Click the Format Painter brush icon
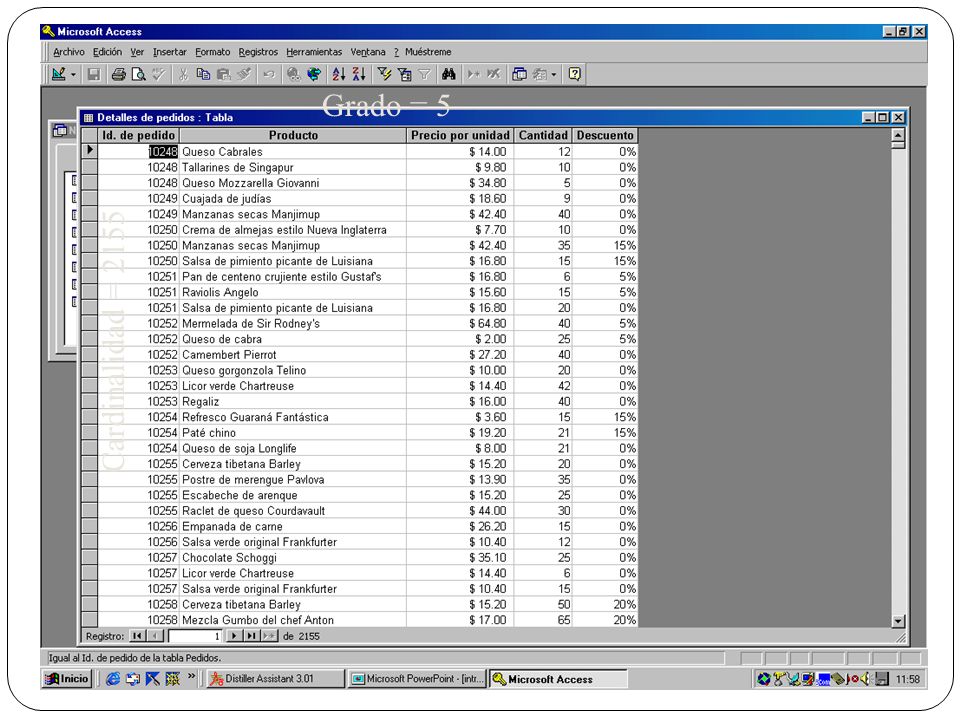Viewport: 960px width, 720px height. 244,75
